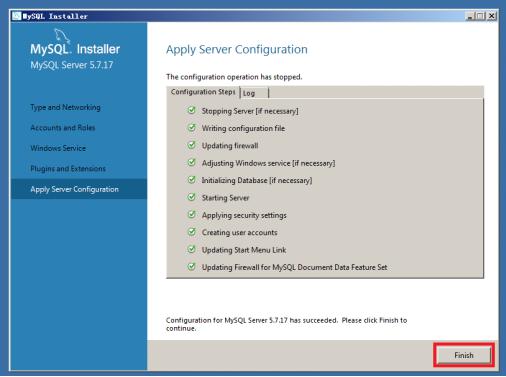
Task: Click check icon beside Updating Start Menu Link
Action: 191,249
